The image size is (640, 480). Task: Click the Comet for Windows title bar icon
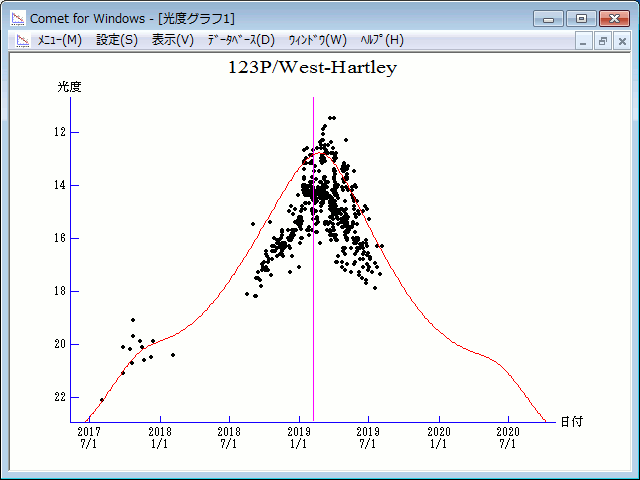(x=18, y=18)
